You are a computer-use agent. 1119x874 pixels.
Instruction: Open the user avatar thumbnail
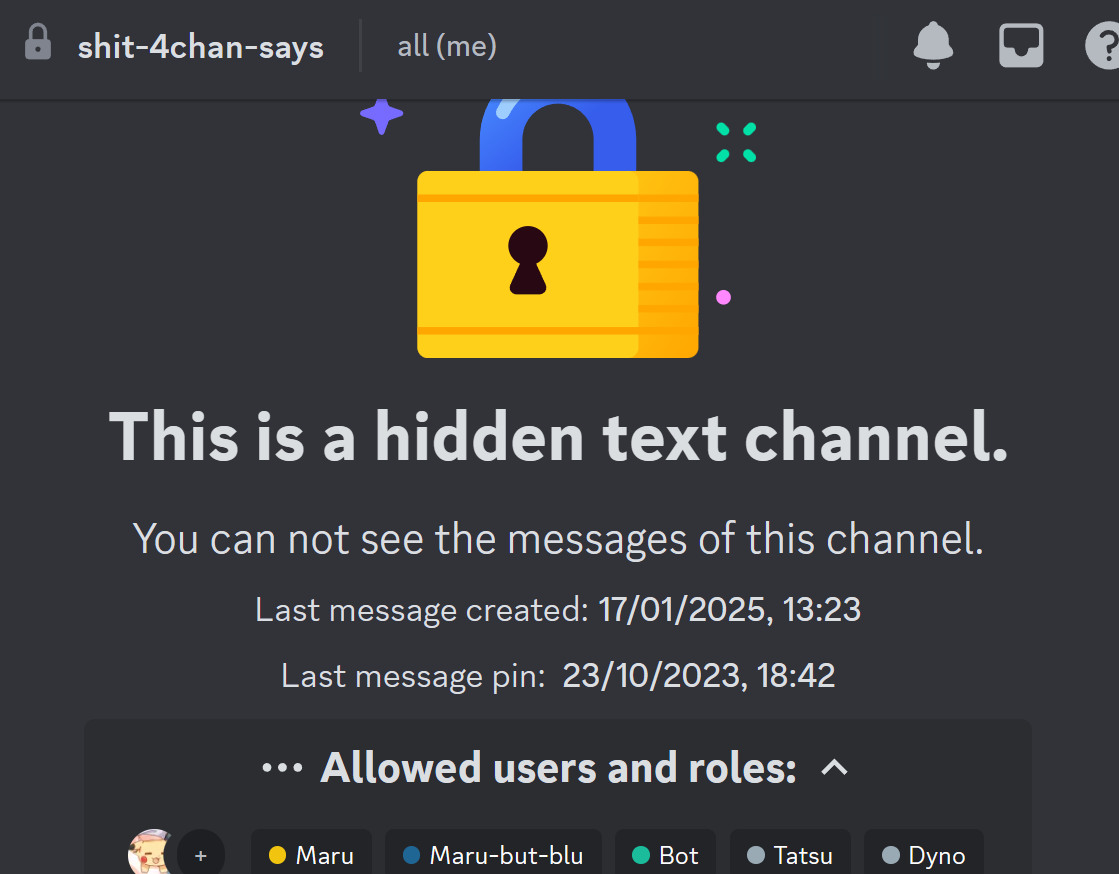(150, 853)
